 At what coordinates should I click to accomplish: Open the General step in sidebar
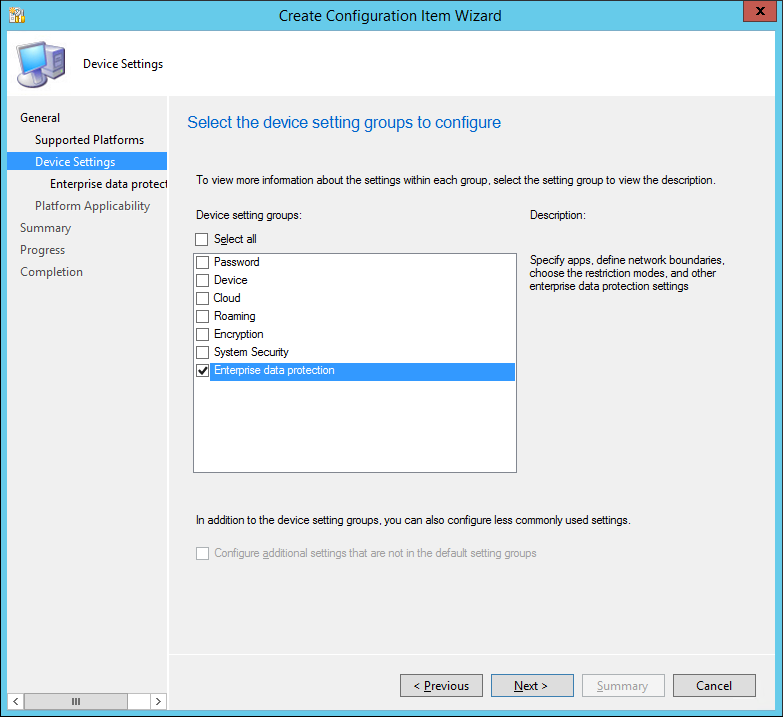(x=40, y=118)
